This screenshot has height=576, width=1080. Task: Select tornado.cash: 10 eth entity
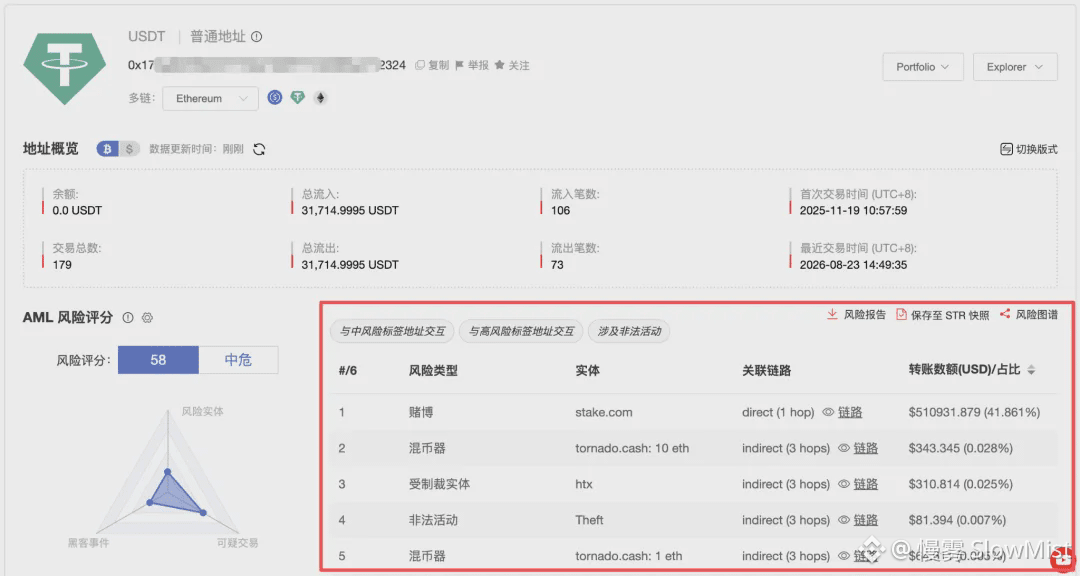(x=632, y=448)
